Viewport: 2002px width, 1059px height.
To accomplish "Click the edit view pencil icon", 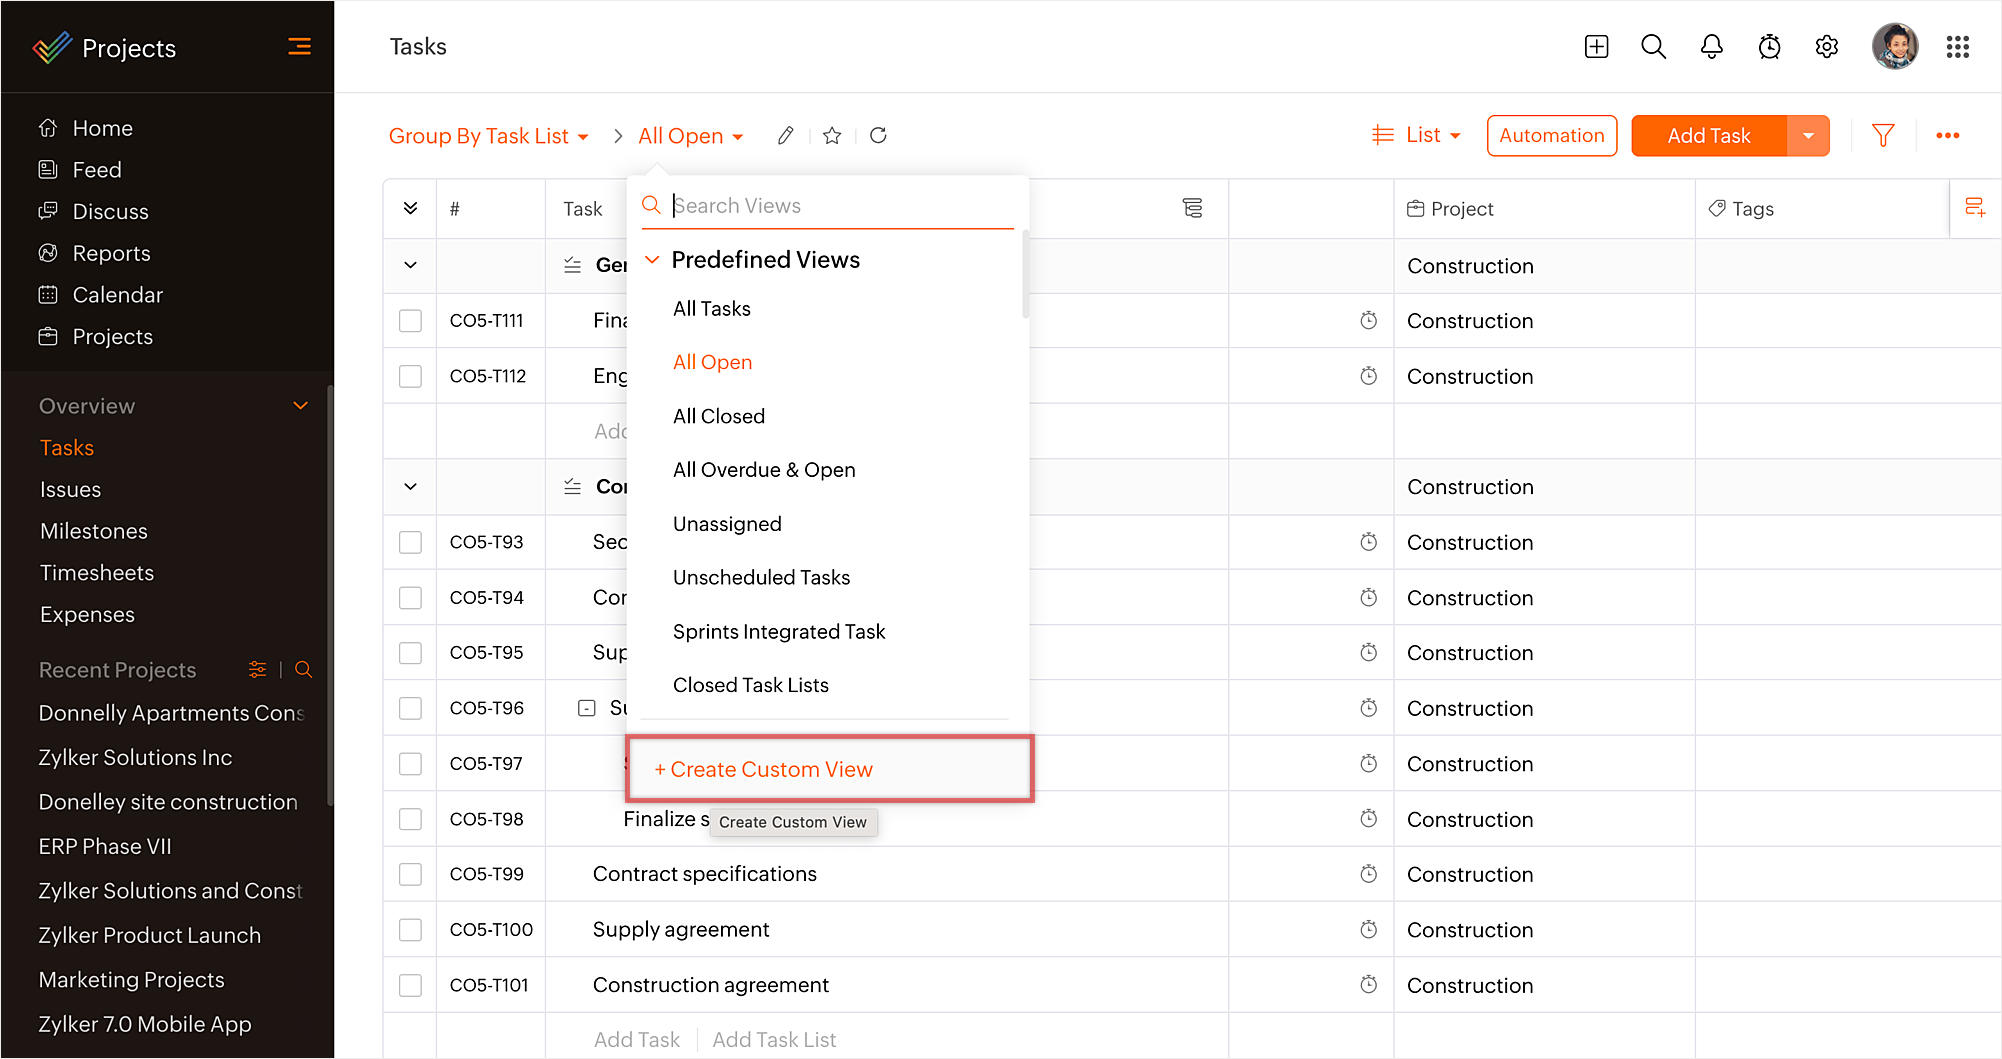I will coord(786,135).
